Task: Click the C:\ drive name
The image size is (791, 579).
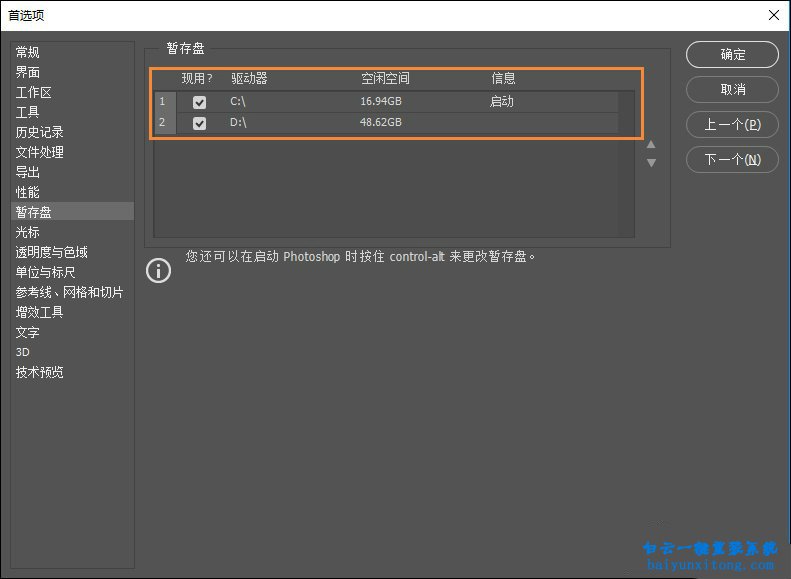Action: pyautogui.click(x=238, y=101)
